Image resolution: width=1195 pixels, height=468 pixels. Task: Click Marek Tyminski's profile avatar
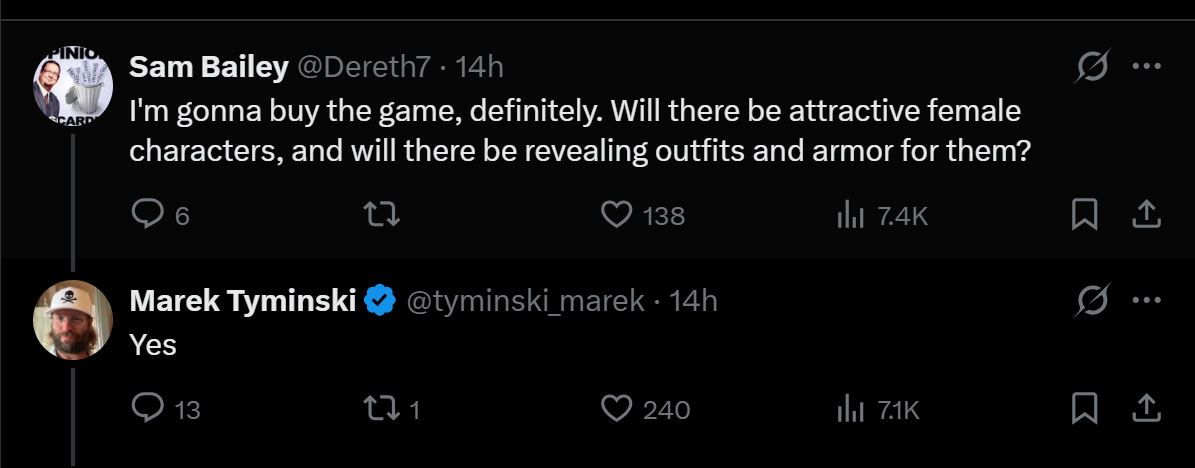pyautogui.click(x=72, y=319)
